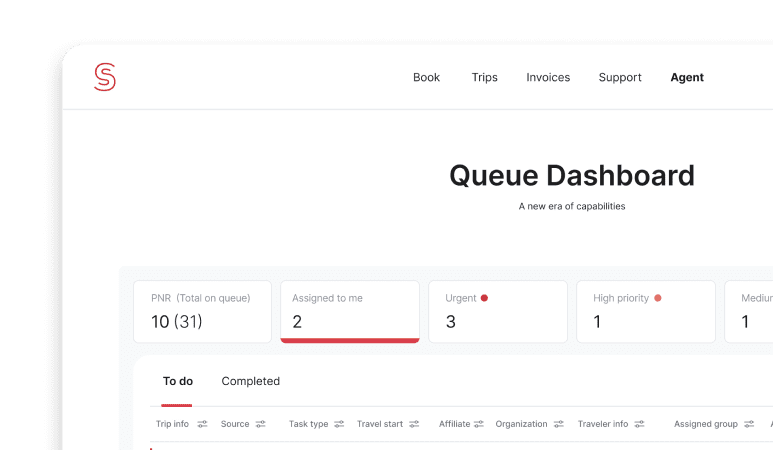Select the Agent navigation item

[x=687, y=77]
